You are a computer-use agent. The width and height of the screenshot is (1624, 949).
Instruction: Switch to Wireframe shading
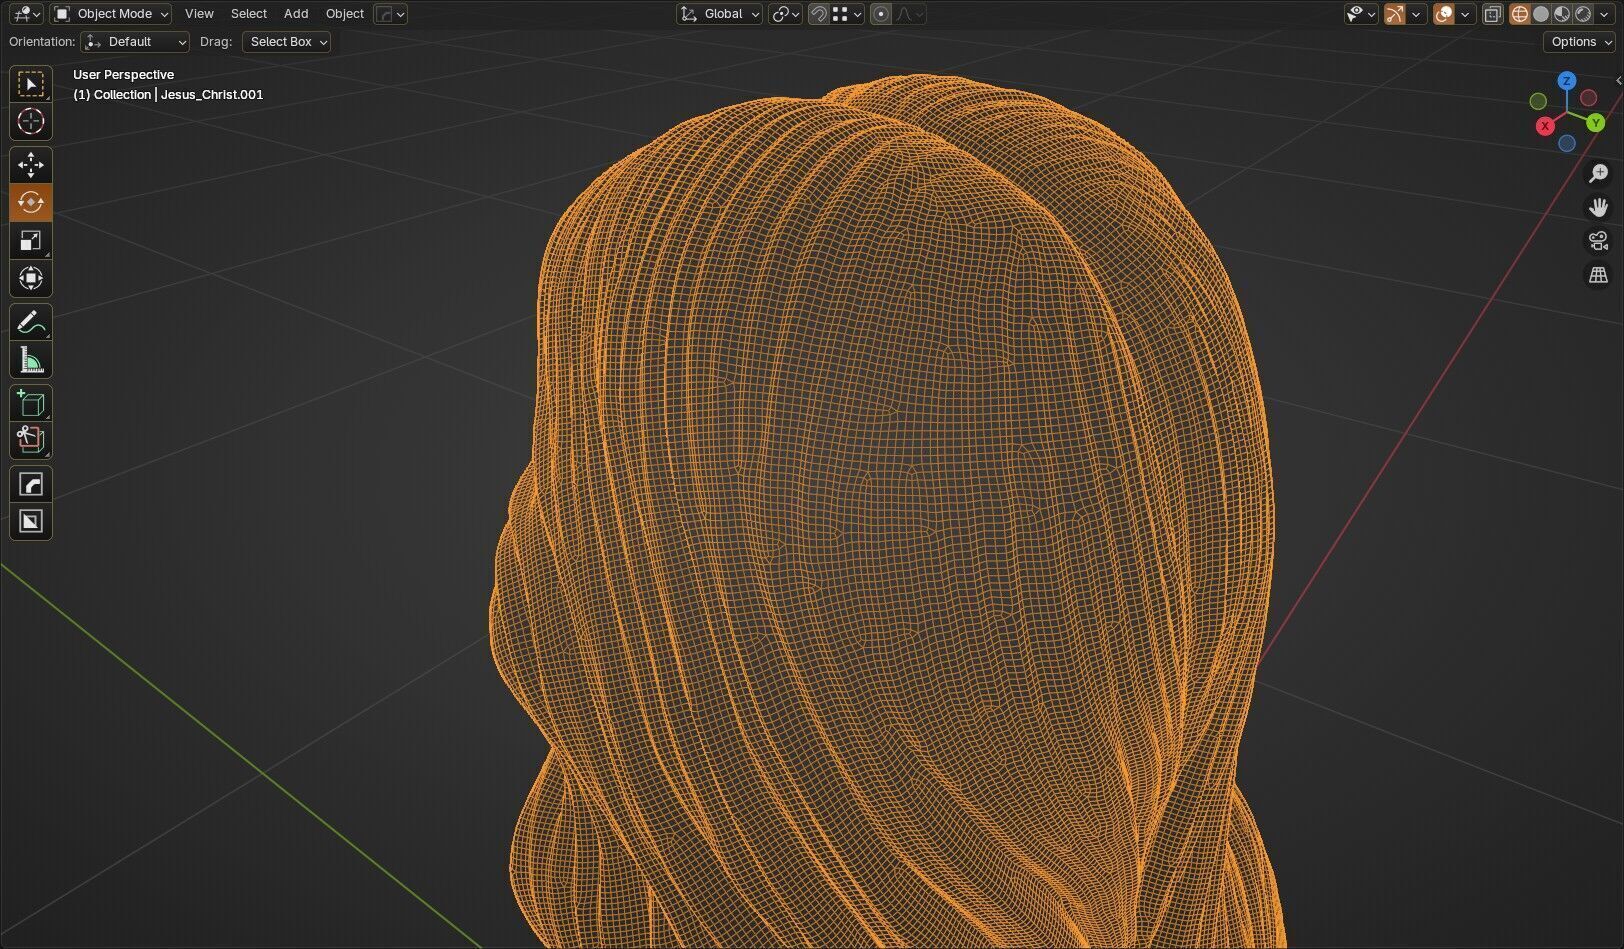[1520, 14]
